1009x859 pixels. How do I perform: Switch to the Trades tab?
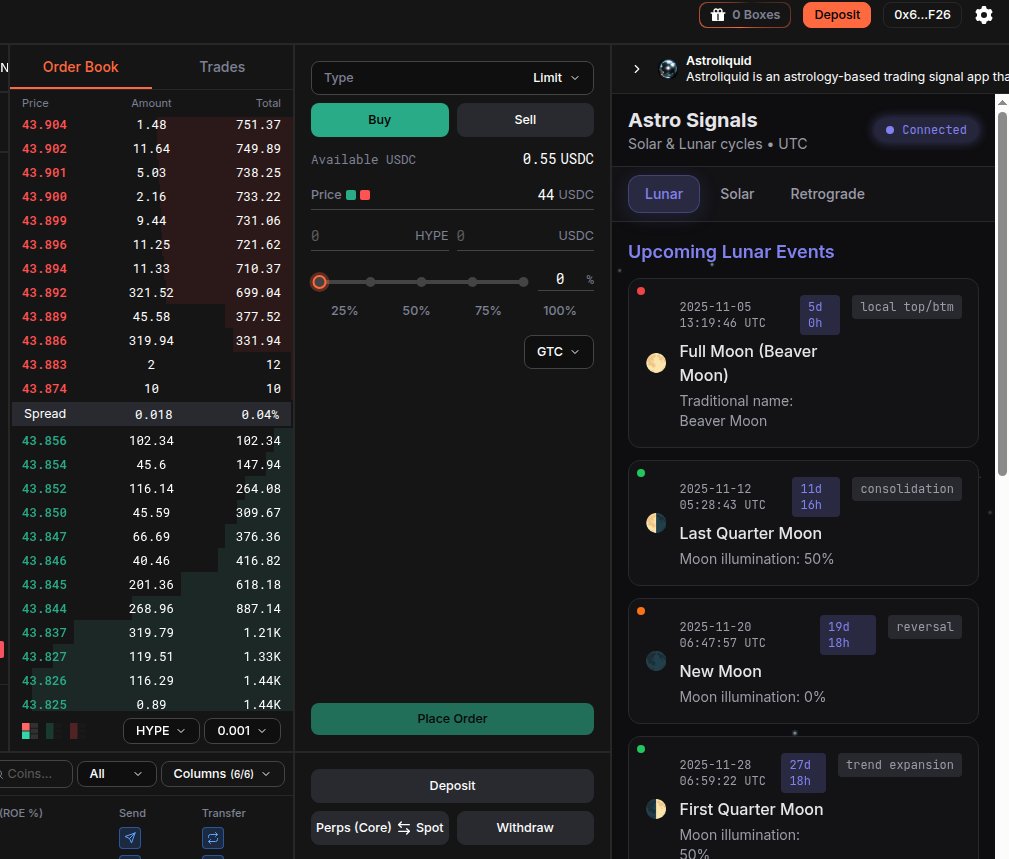tap(222, 67)
